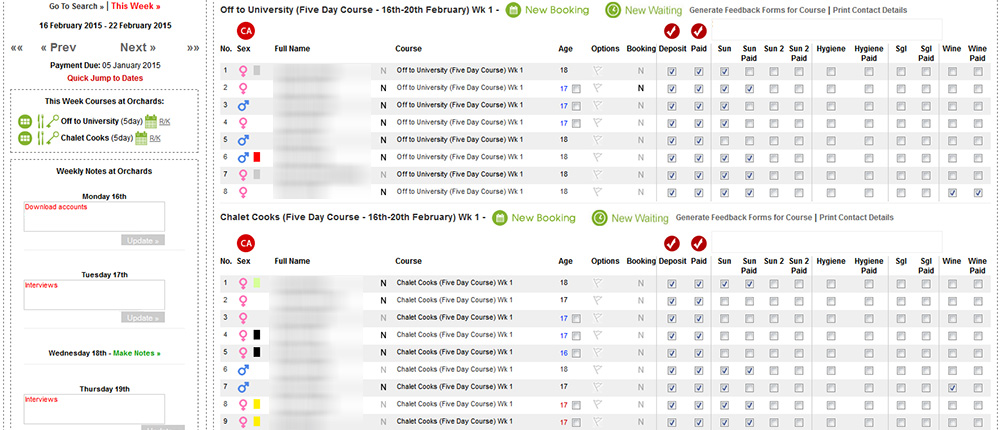This screenshot has height=430, width=1001.
Task: Print Contact Details for Chalet Cooks course
Action: (856, 218)
